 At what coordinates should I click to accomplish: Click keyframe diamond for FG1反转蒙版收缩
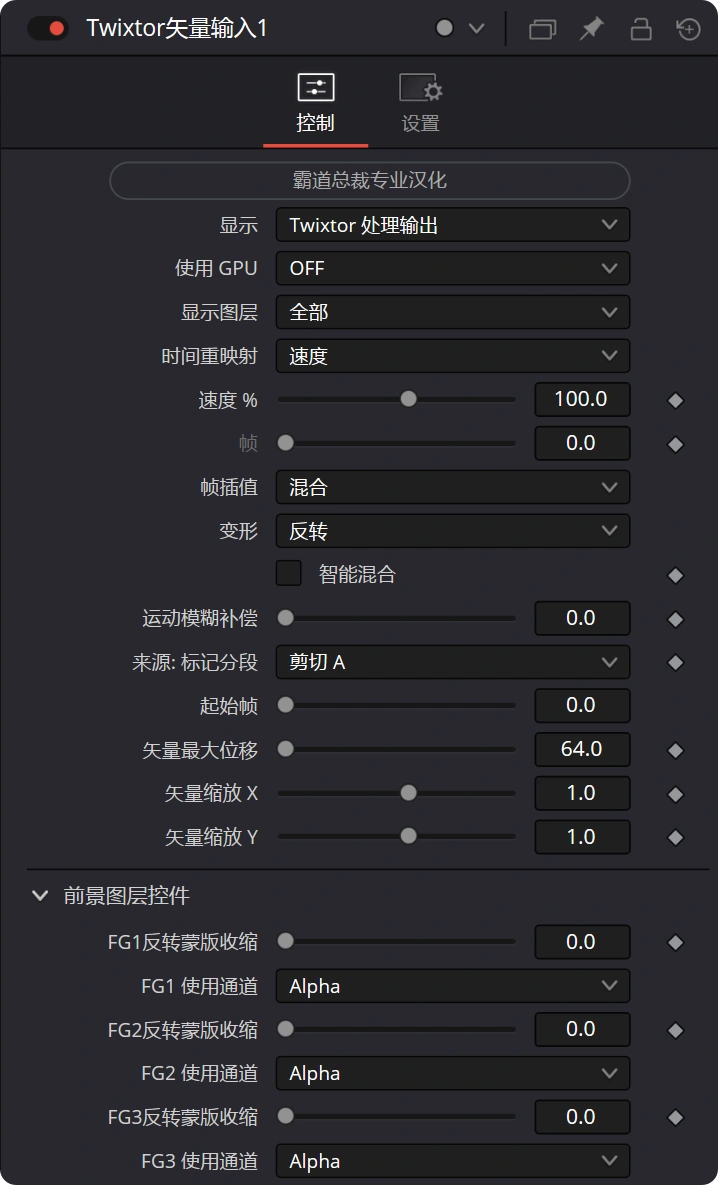[x=676, y=942]
